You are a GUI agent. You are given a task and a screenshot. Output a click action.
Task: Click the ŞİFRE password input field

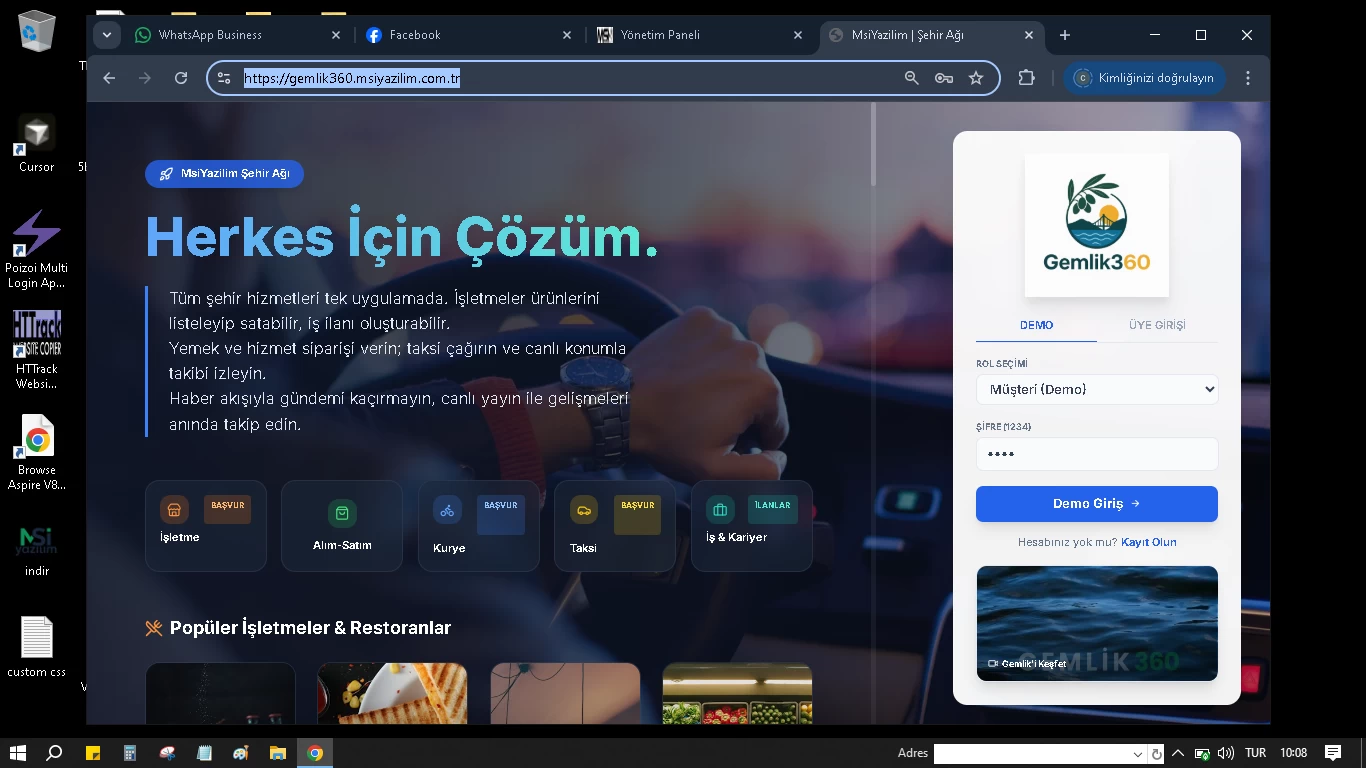[x=1096, y=453]
